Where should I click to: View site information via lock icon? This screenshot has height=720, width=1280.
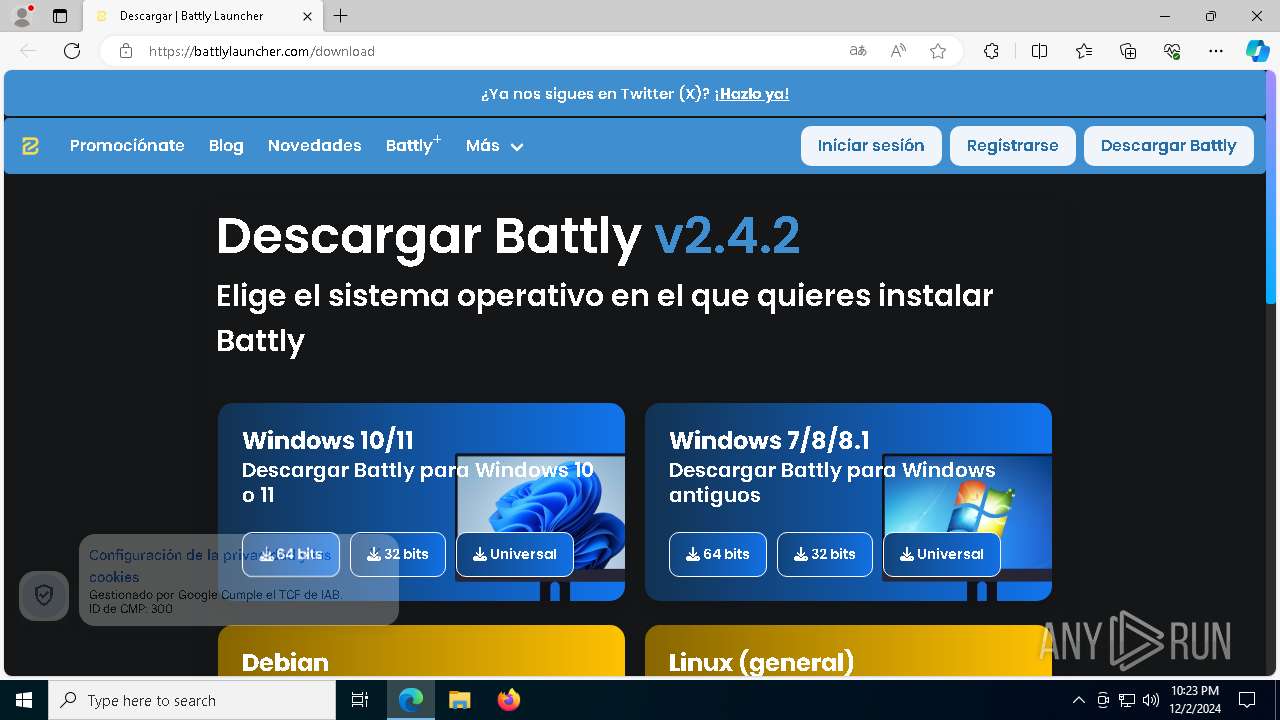coord(126,51)
